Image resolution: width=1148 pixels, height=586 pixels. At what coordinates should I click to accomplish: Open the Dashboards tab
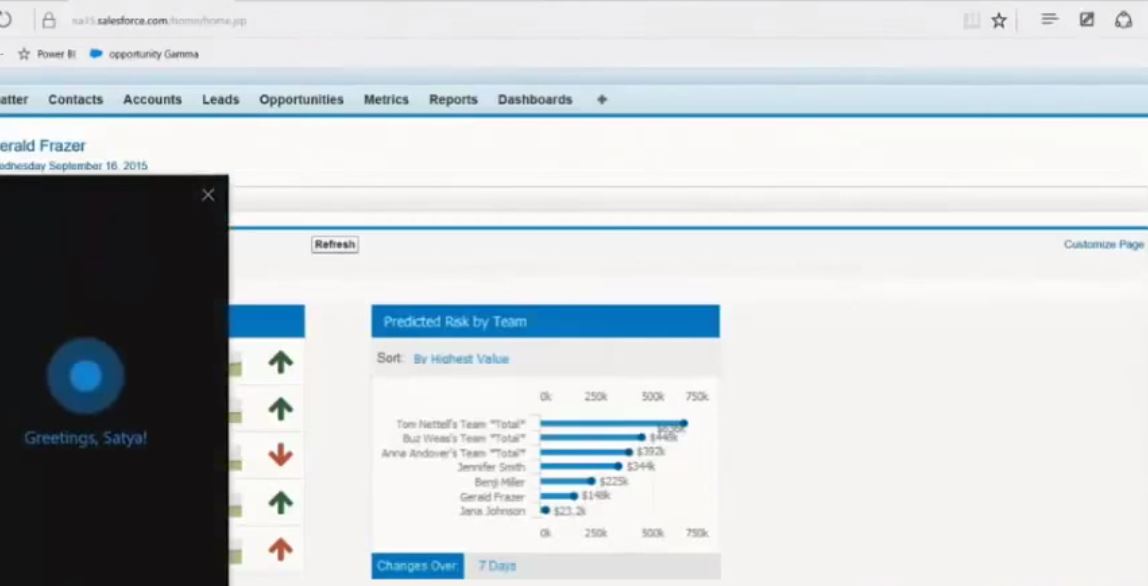pos(534,100)
